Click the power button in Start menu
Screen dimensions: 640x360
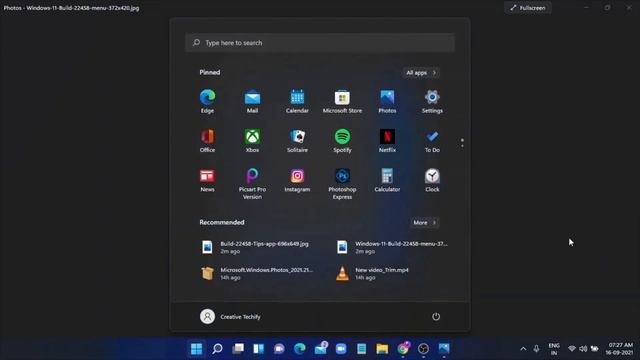[436, 317]
